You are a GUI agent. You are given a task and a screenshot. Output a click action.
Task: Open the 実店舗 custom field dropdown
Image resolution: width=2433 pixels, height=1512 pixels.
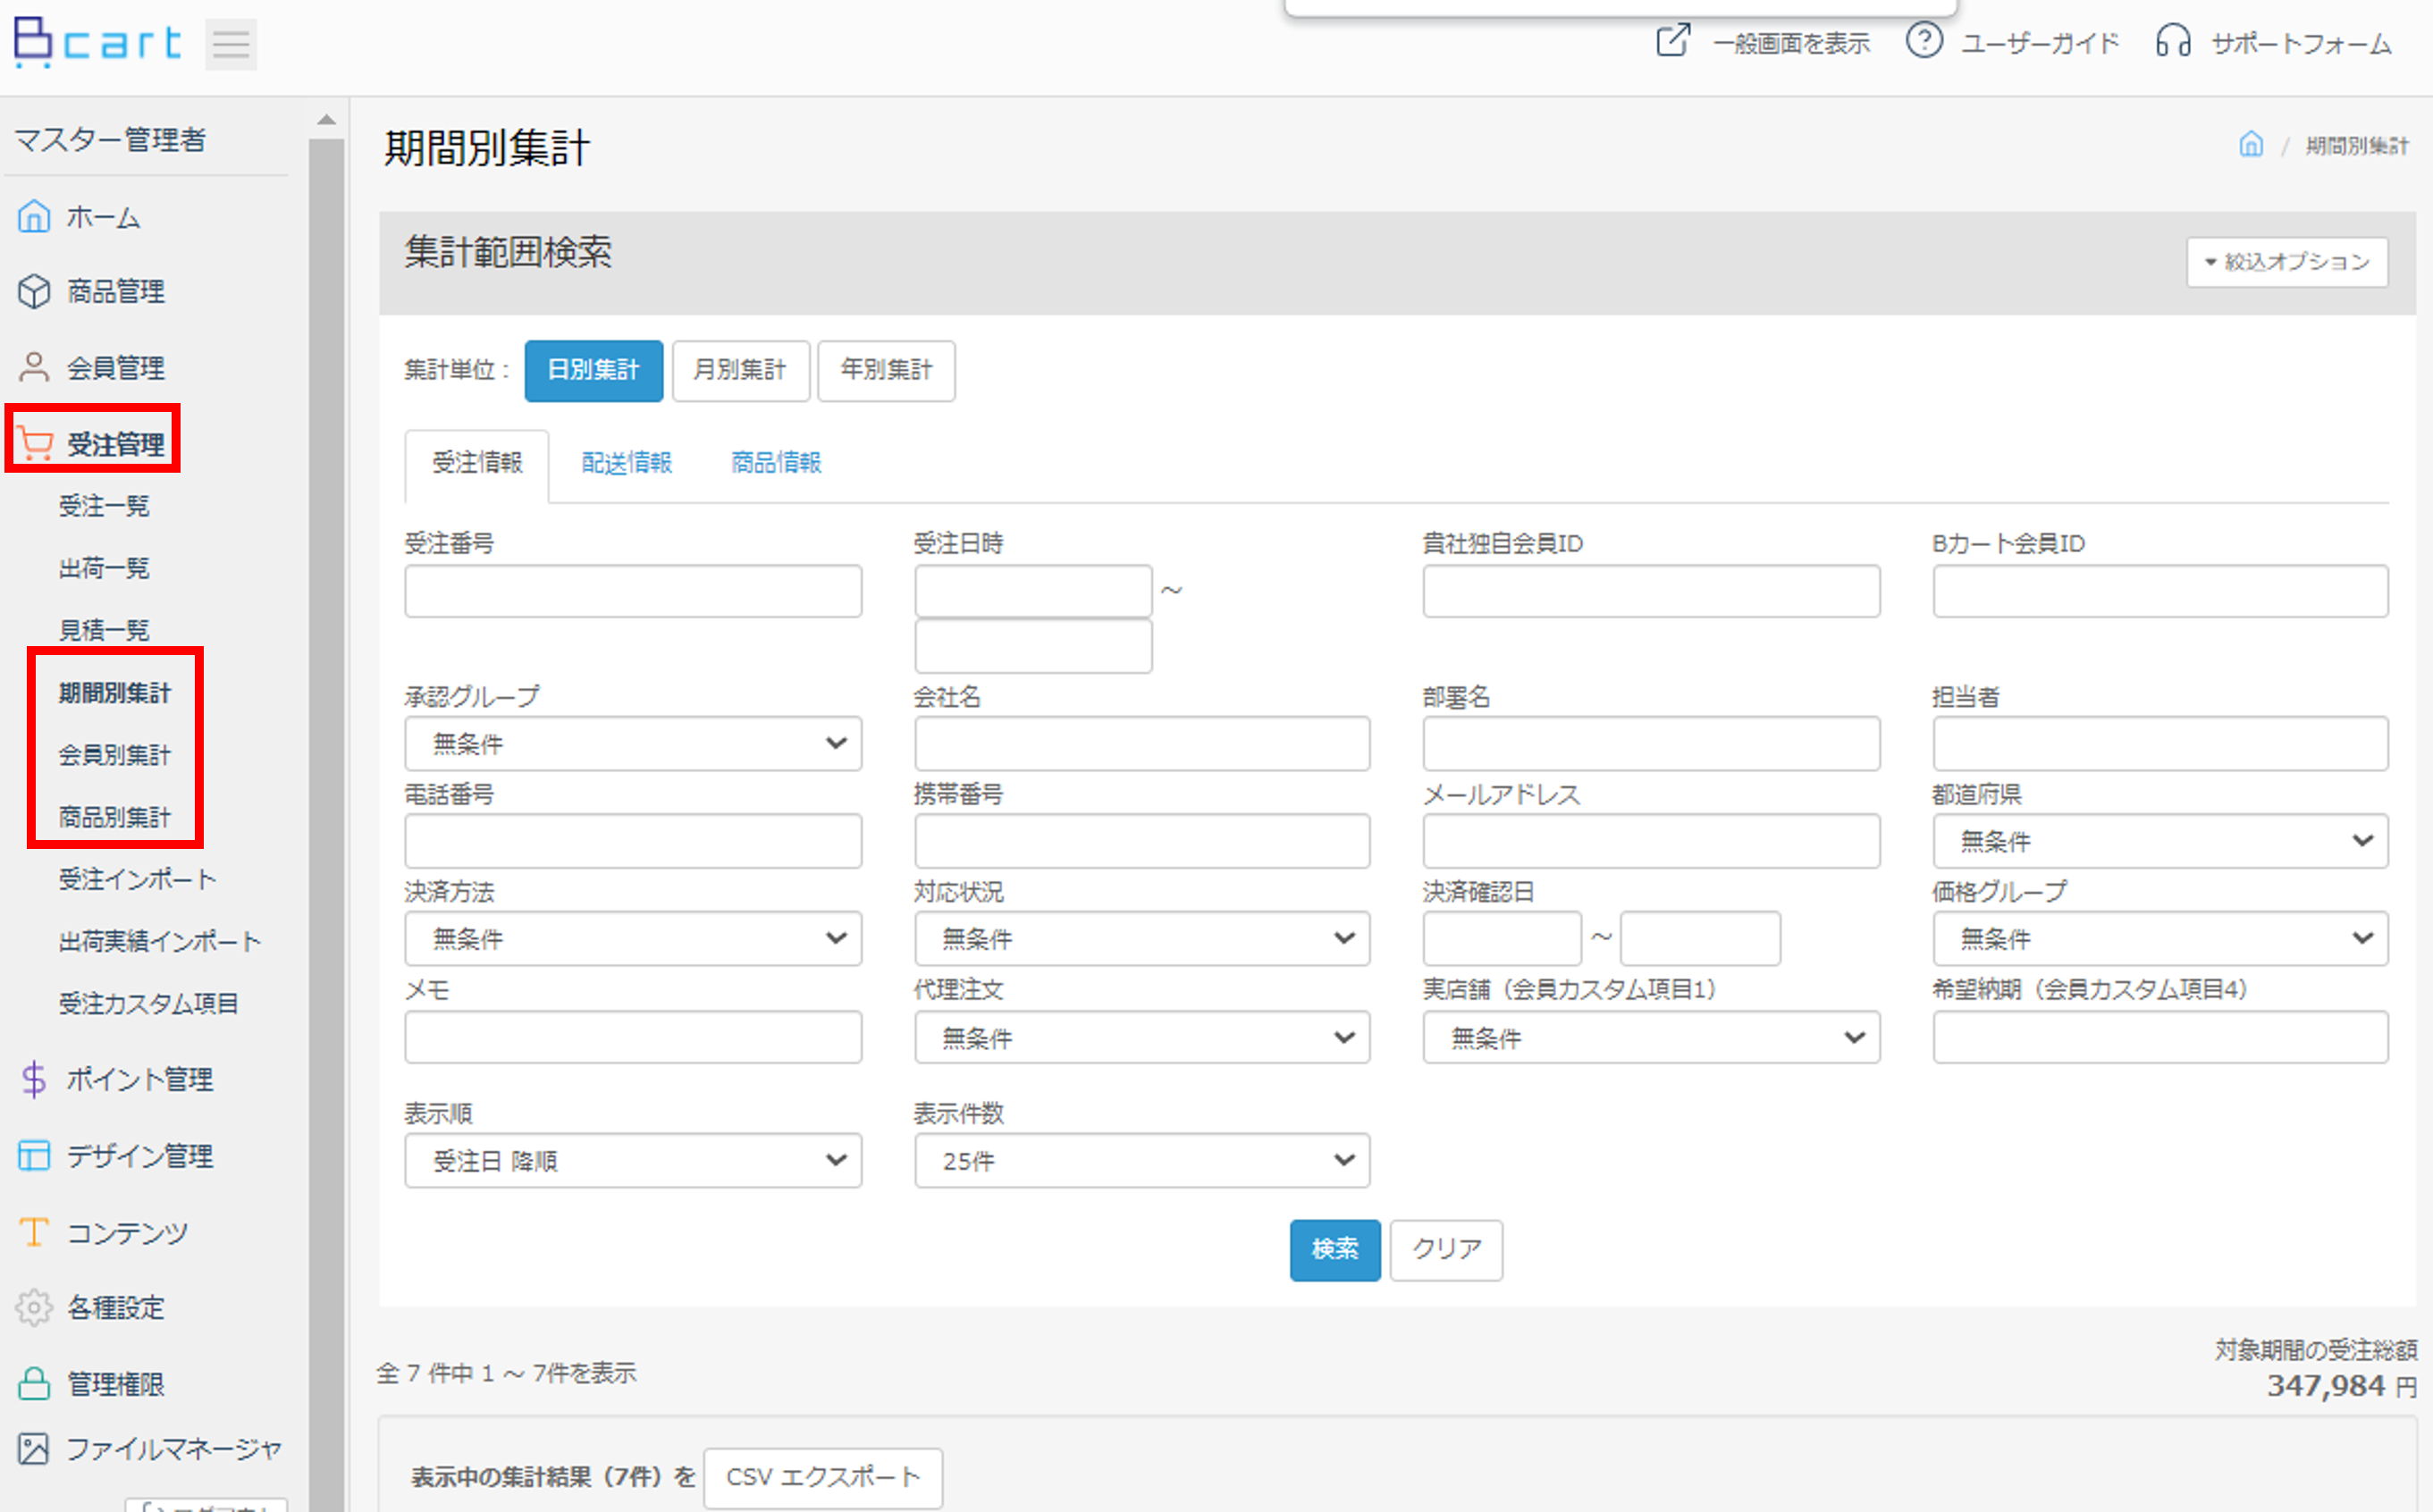click(x=1651, y=1037)
